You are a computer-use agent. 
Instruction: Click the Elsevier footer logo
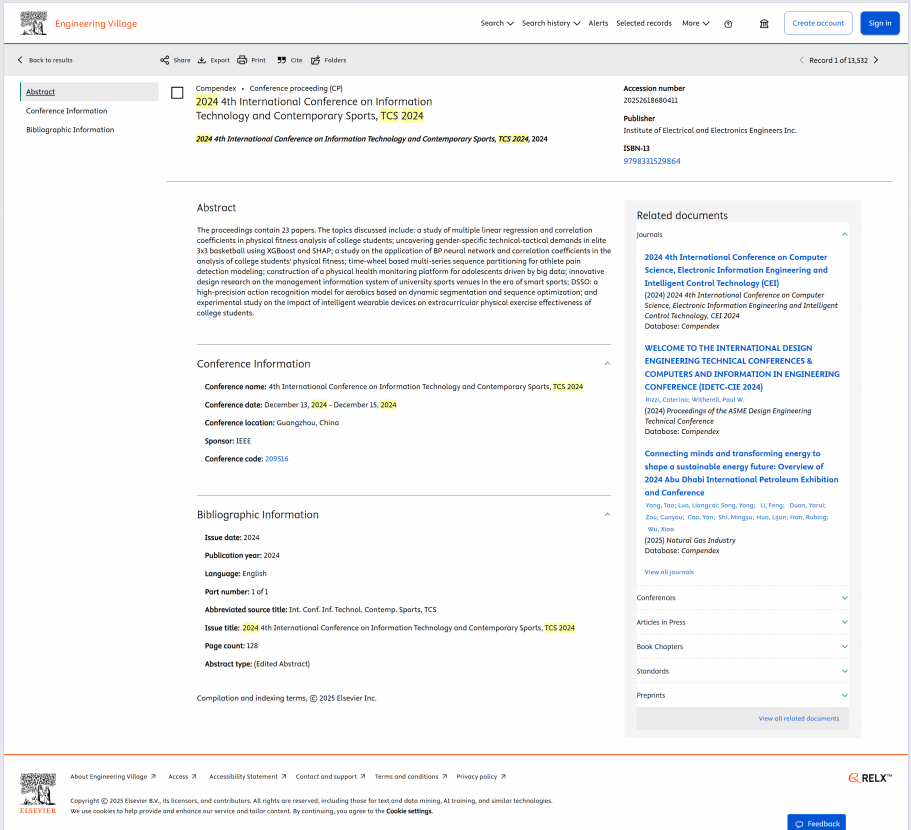[38, 793]
